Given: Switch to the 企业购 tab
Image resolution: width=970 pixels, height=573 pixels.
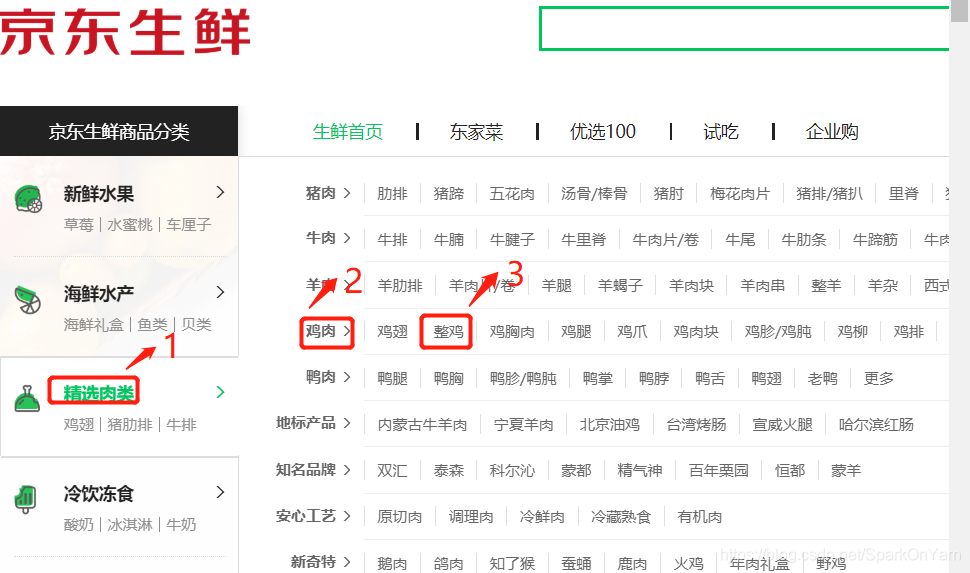Looking at the screenshot, I should tap(831, 131).
